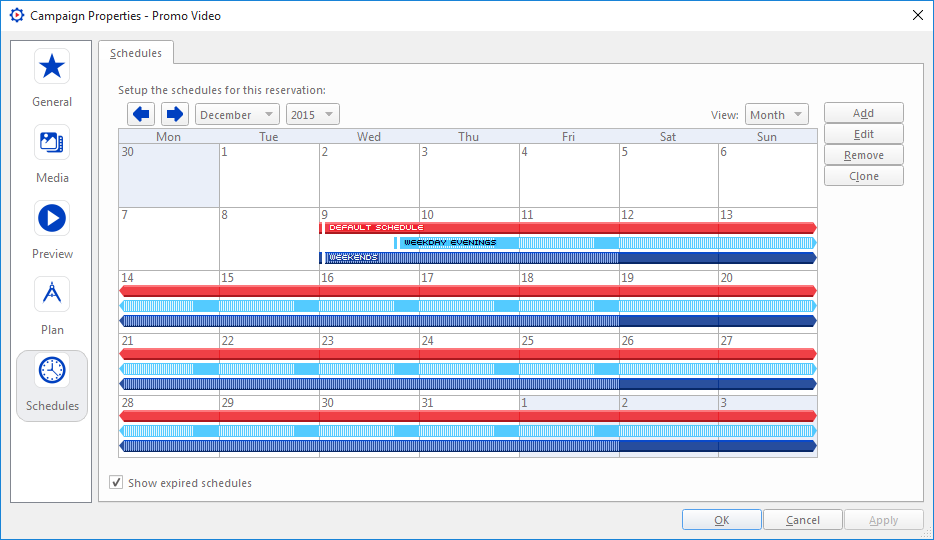Click the Clone button
Screen dimensions: 934x540
point(863,176)
